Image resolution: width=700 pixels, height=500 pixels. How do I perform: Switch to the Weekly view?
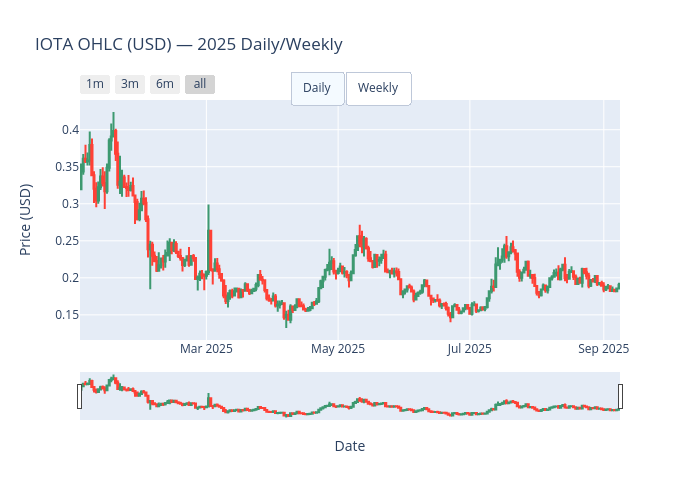[379, 88]
